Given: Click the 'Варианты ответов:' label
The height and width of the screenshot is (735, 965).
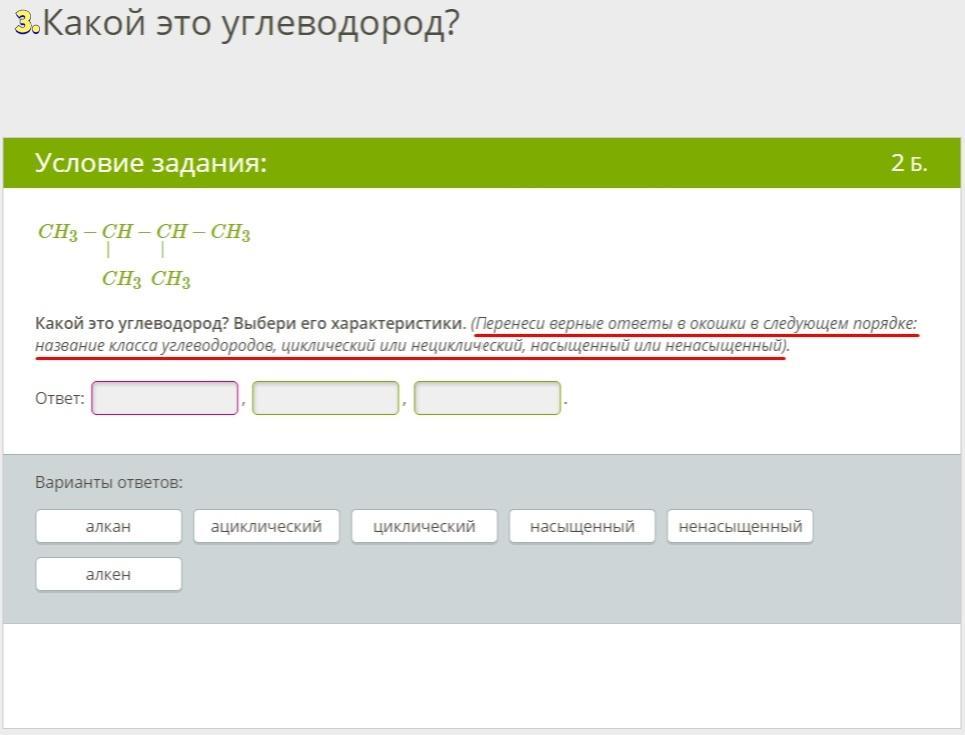Looking at the screenshot, I should point(109,482).
